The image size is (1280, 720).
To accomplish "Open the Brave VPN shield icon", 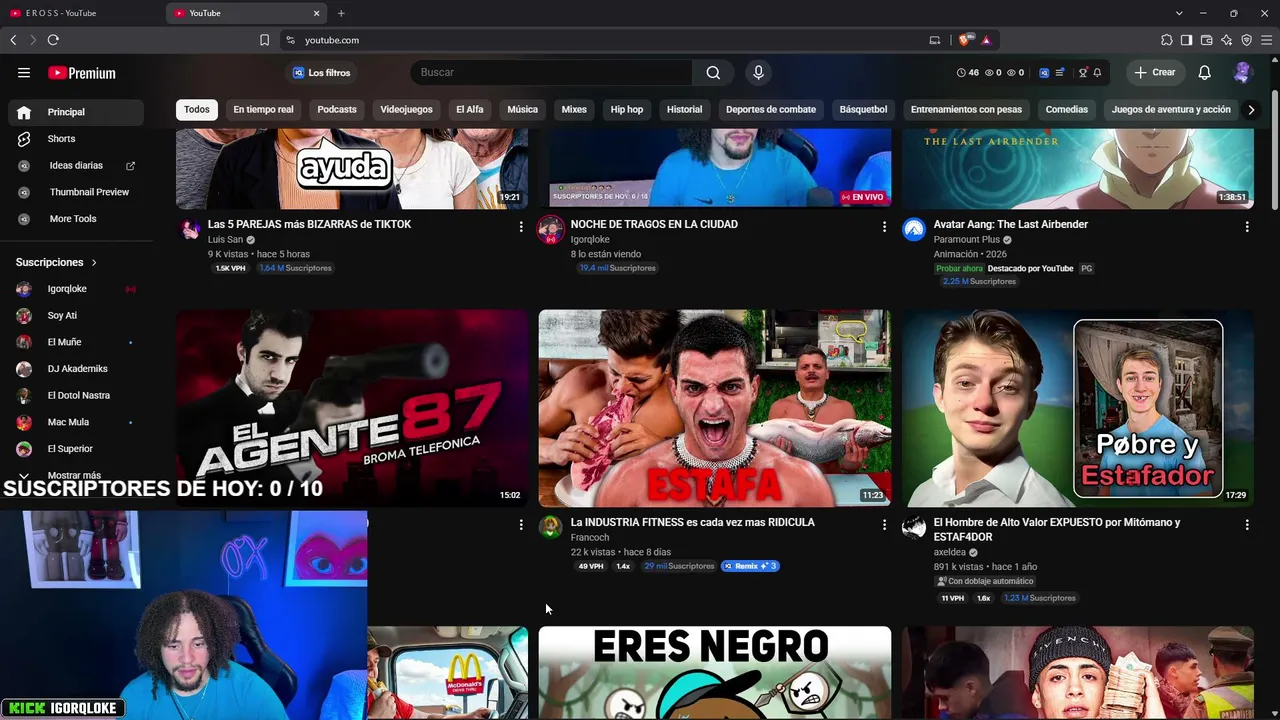I will coord(1247,40).
